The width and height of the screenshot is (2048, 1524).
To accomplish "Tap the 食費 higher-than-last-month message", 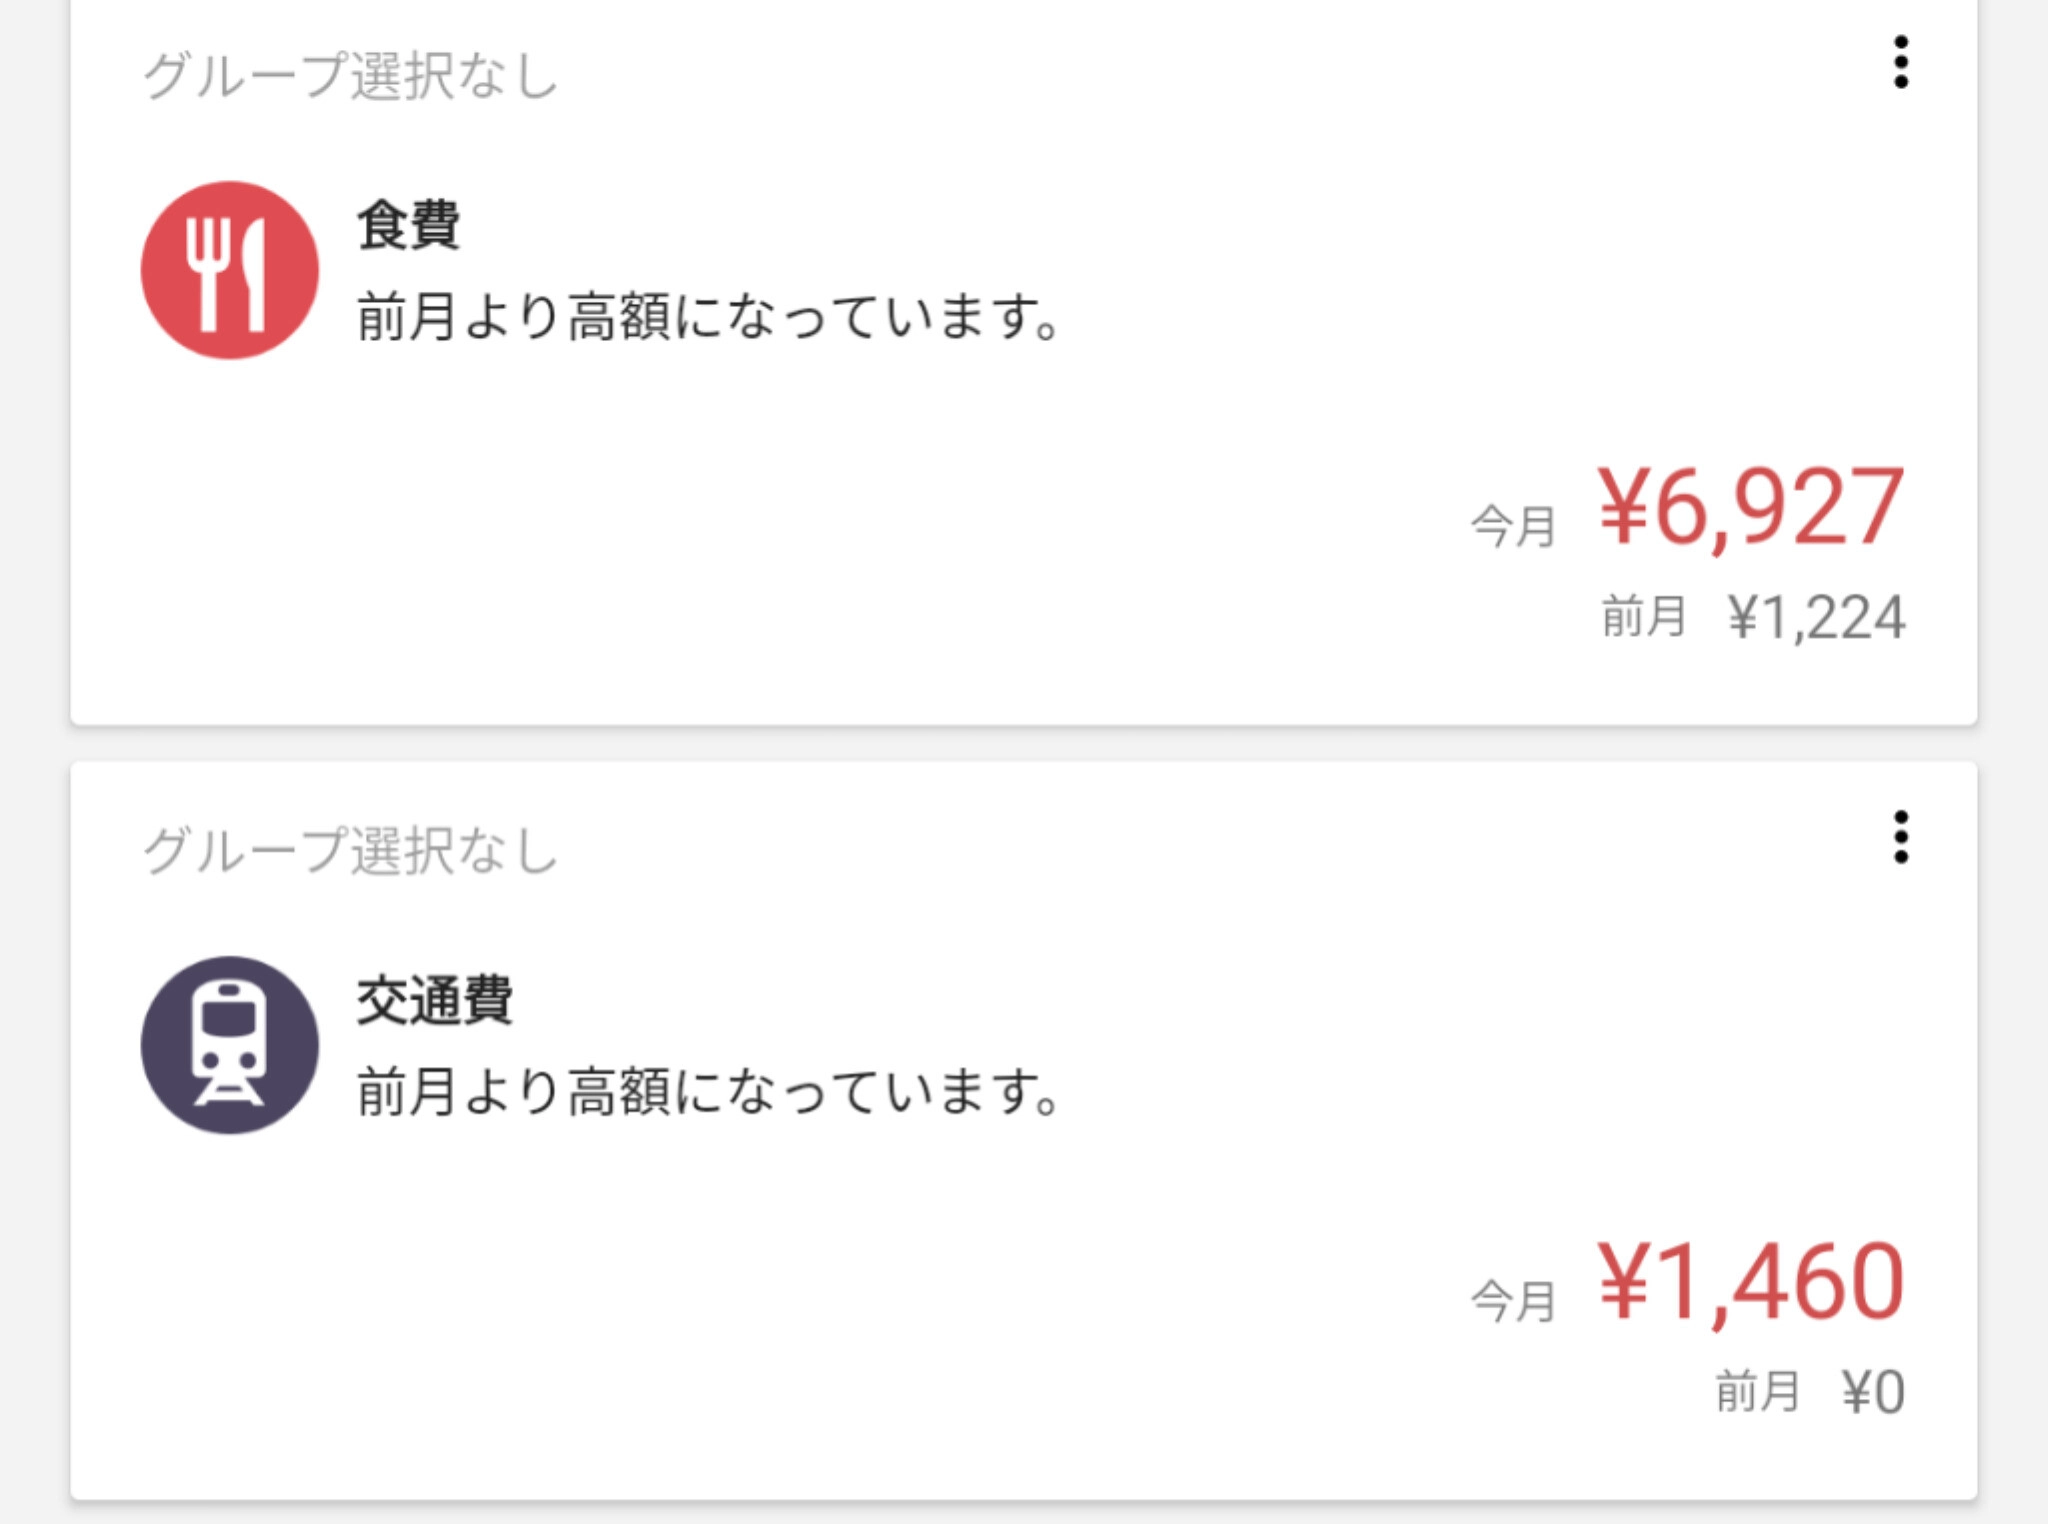I will point(708,317).
